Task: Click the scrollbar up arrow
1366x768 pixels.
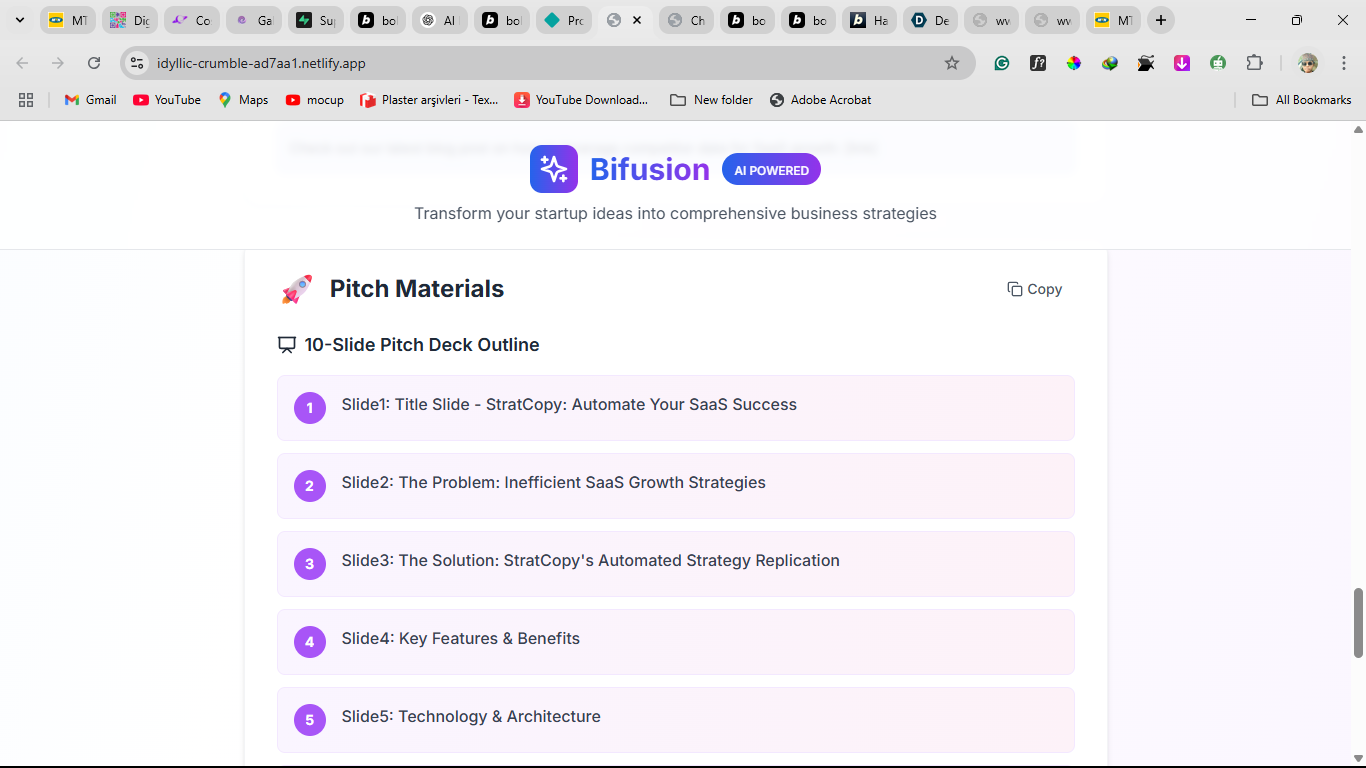Action: click(1358, 130)
